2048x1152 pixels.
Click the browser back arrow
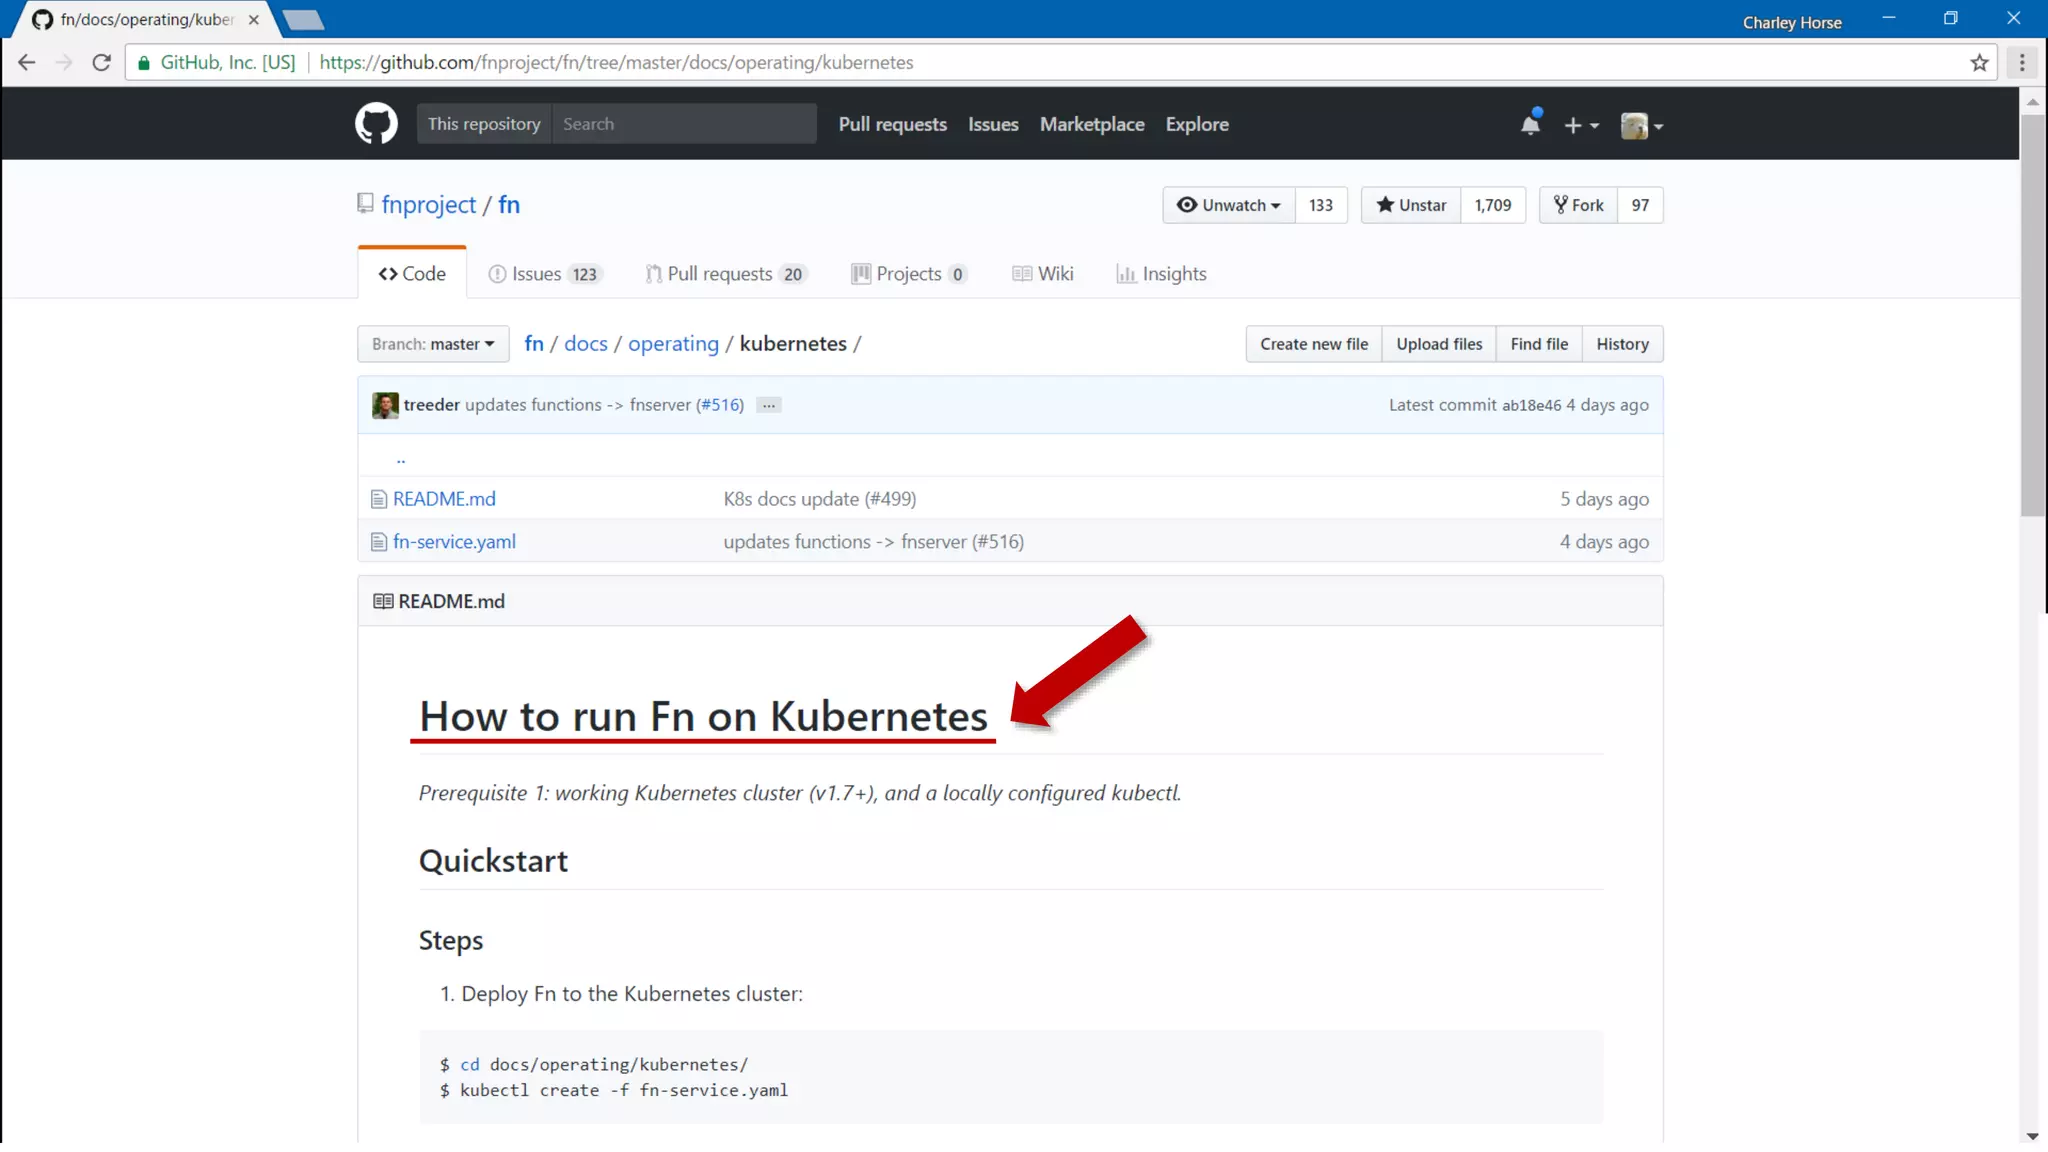click(x=27, y=62)
